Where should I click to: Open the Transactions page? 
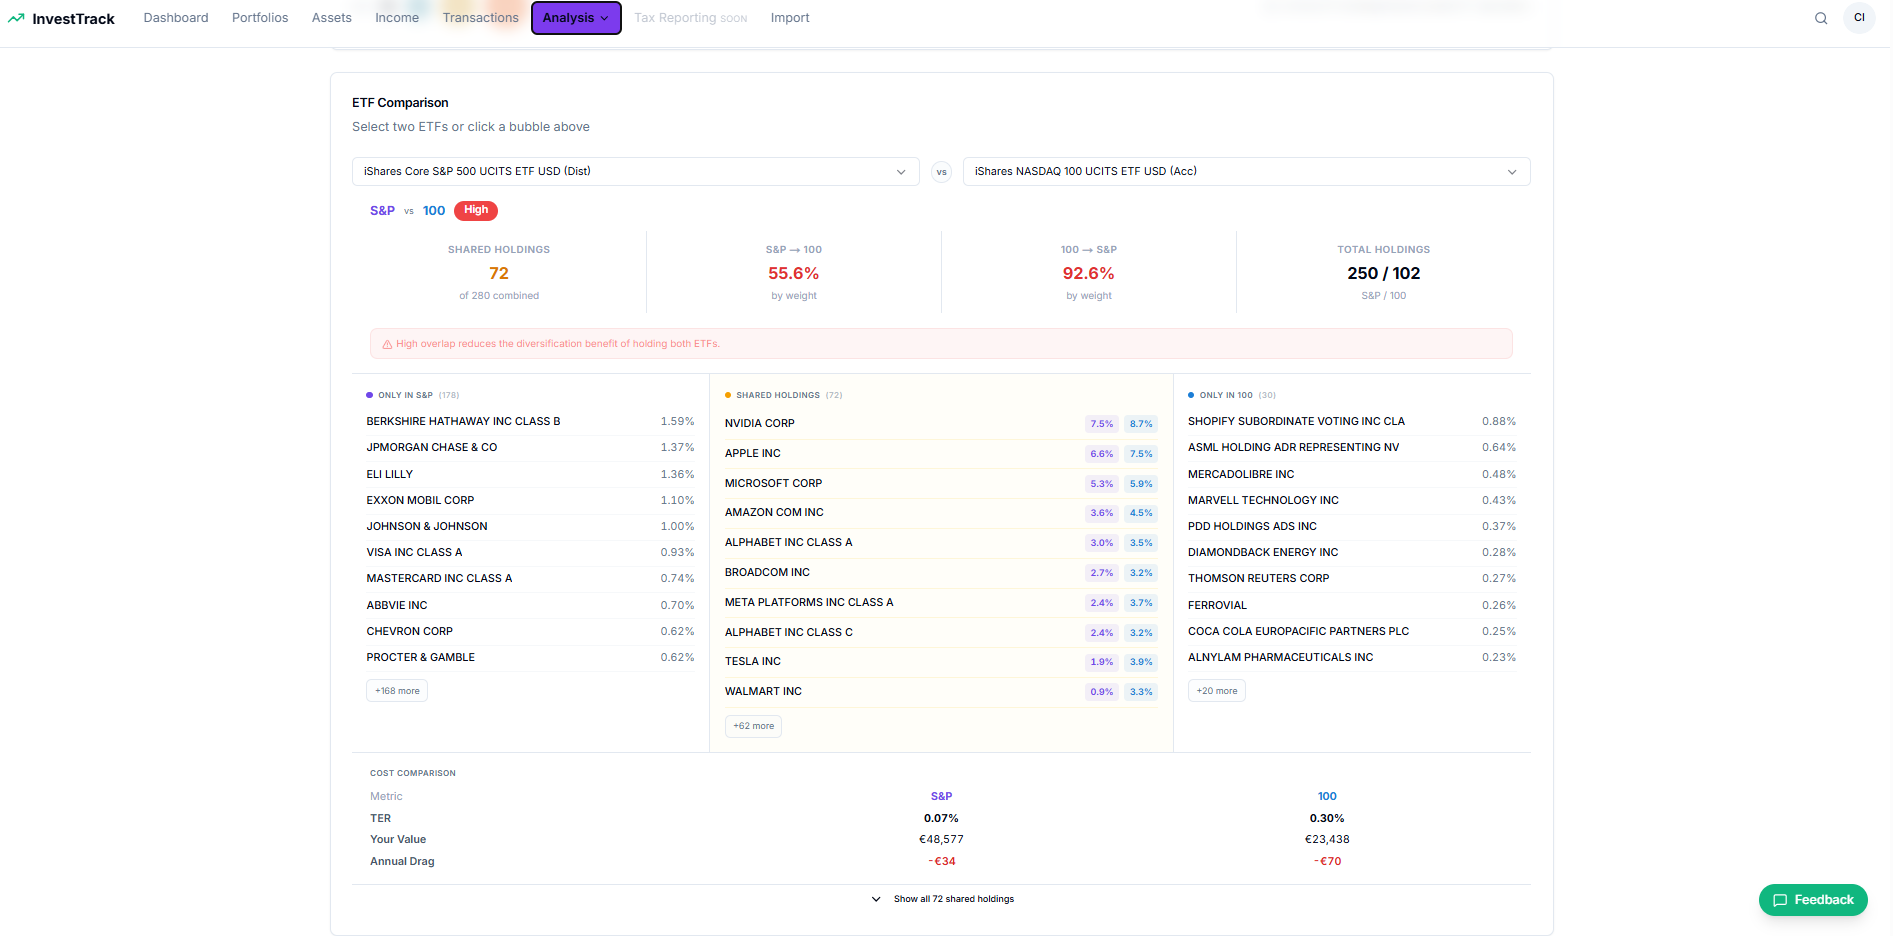pyautogui.click(x=480, y=18)
